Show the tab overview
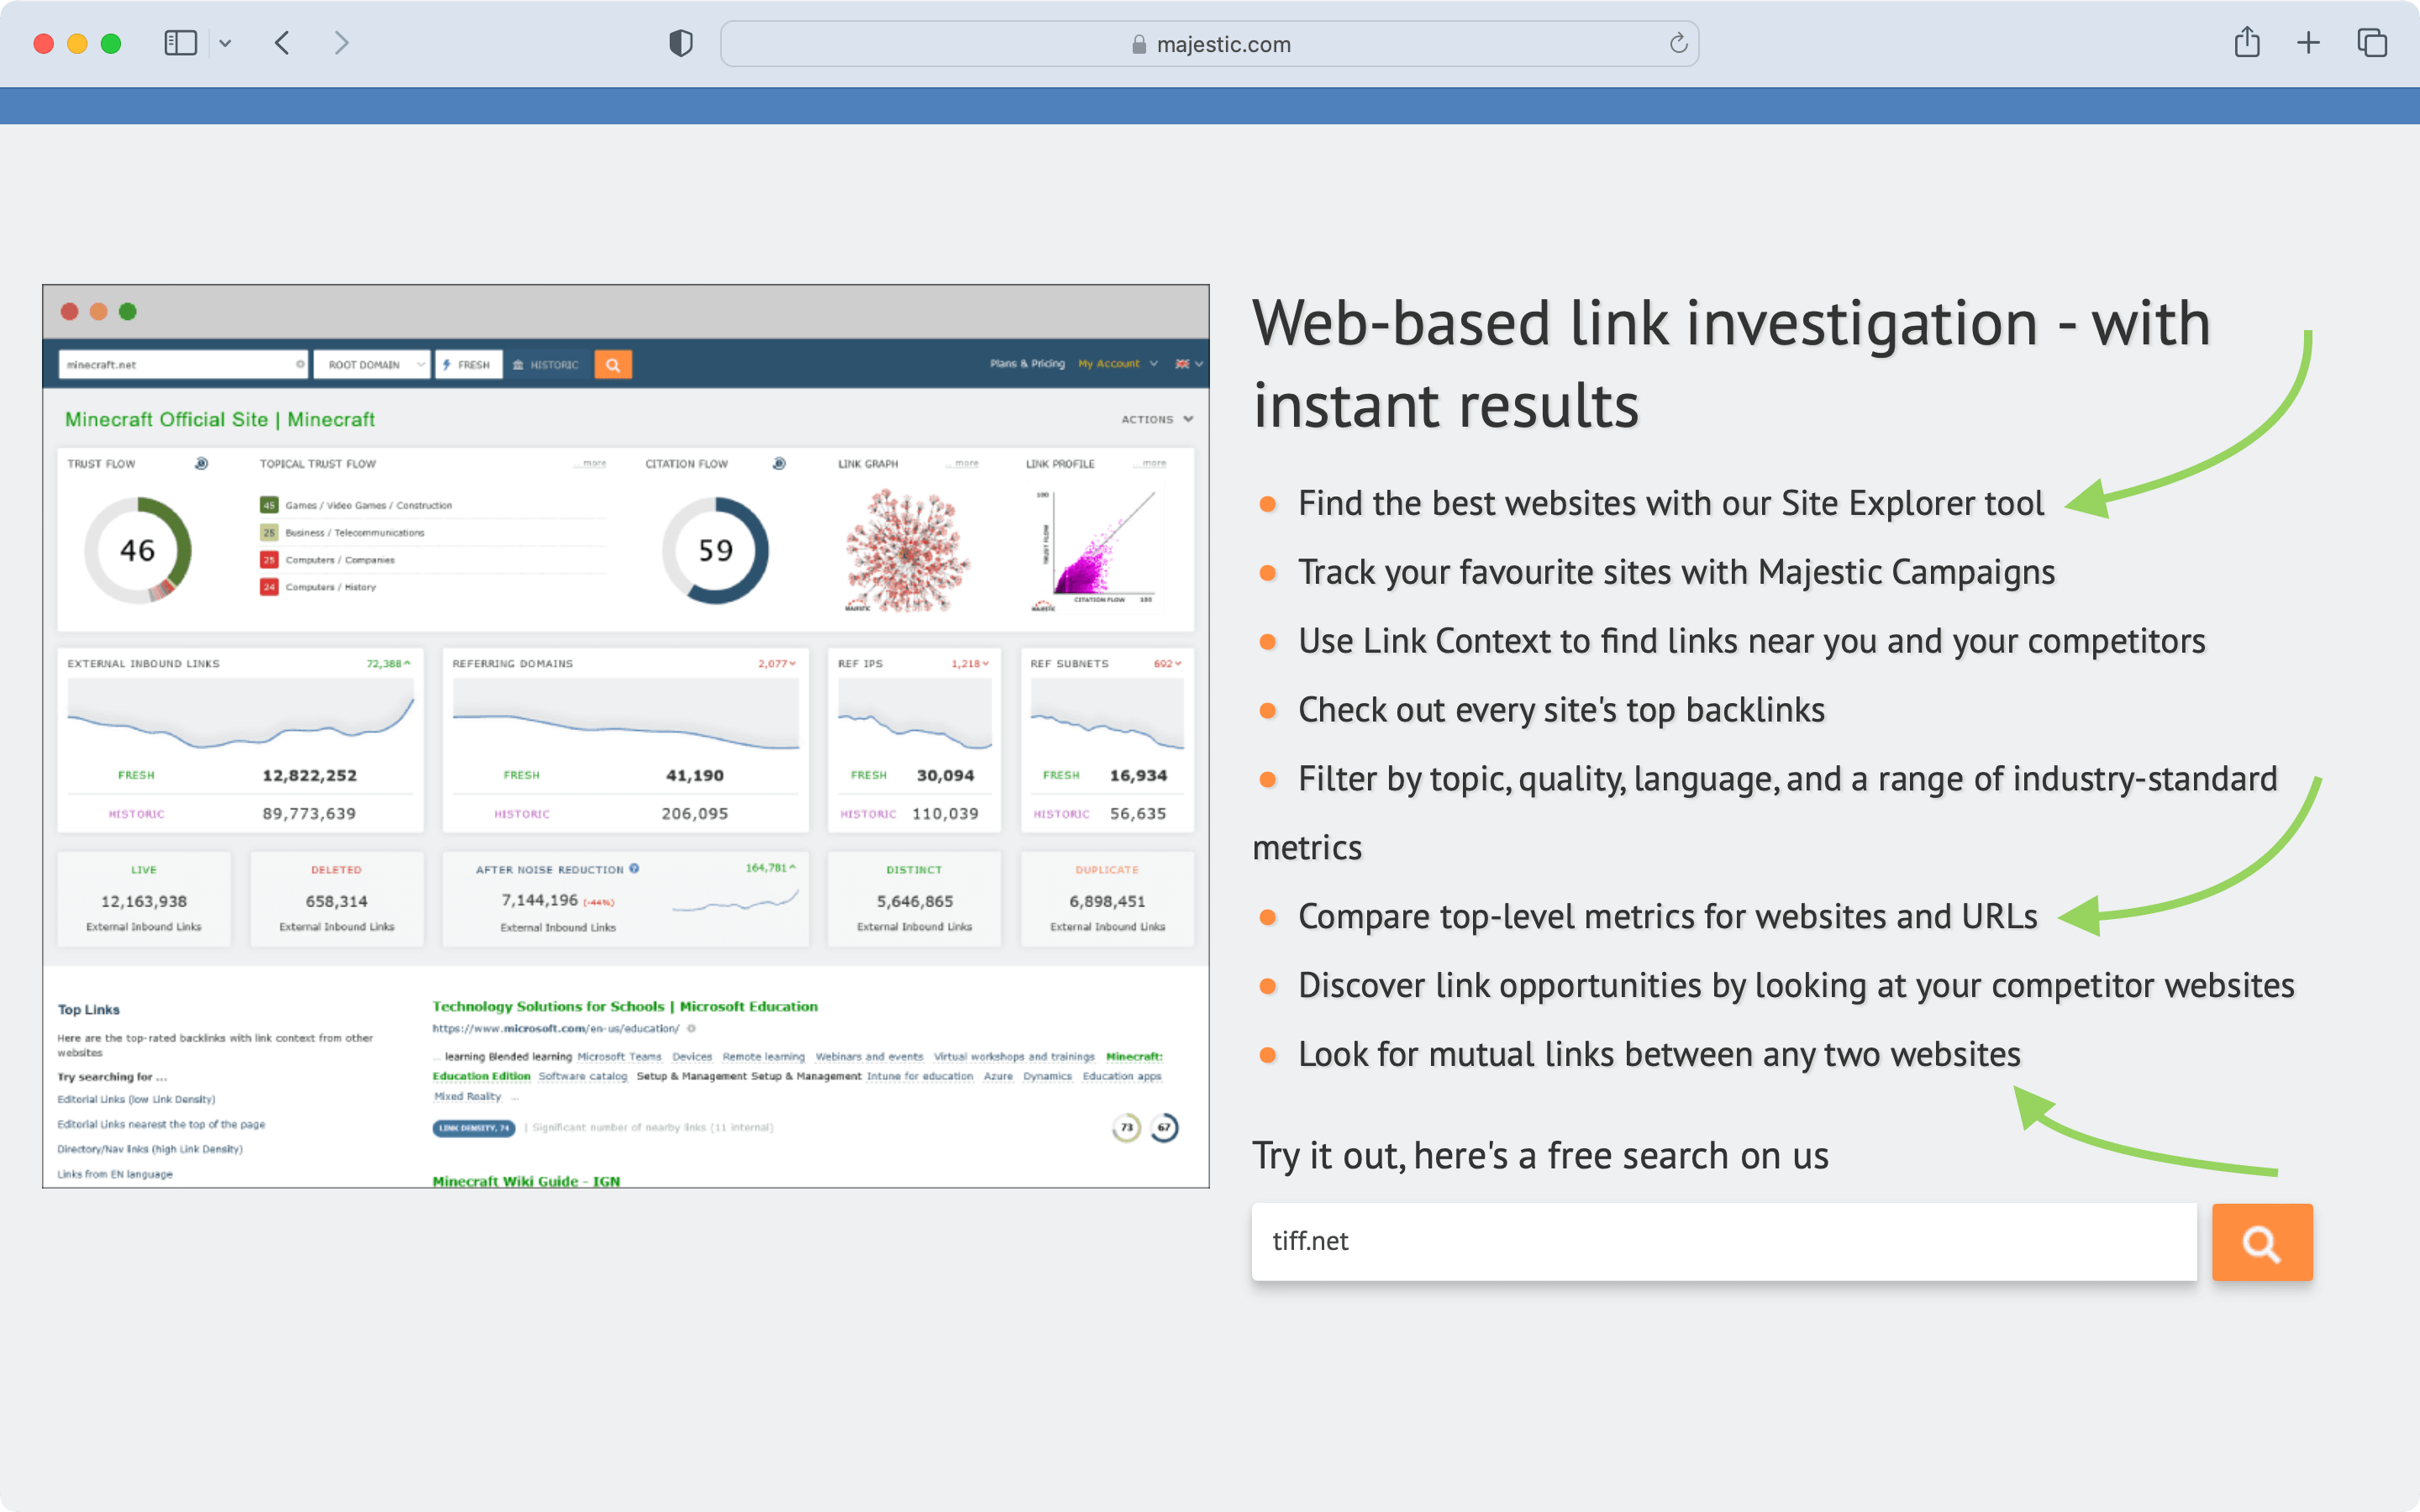Screen dimensions: 2420x1512 [x=2372, y=43]
